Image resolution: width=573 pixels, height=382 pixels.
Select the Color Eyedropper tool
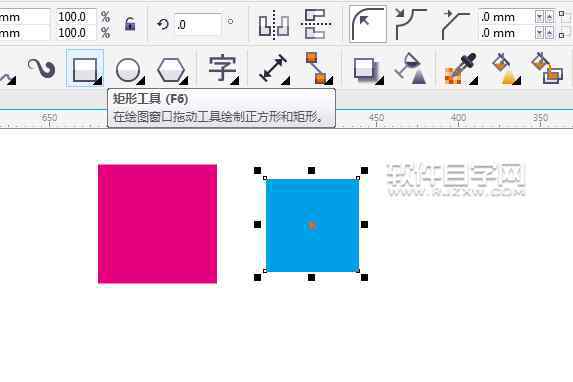pos(460,69)
